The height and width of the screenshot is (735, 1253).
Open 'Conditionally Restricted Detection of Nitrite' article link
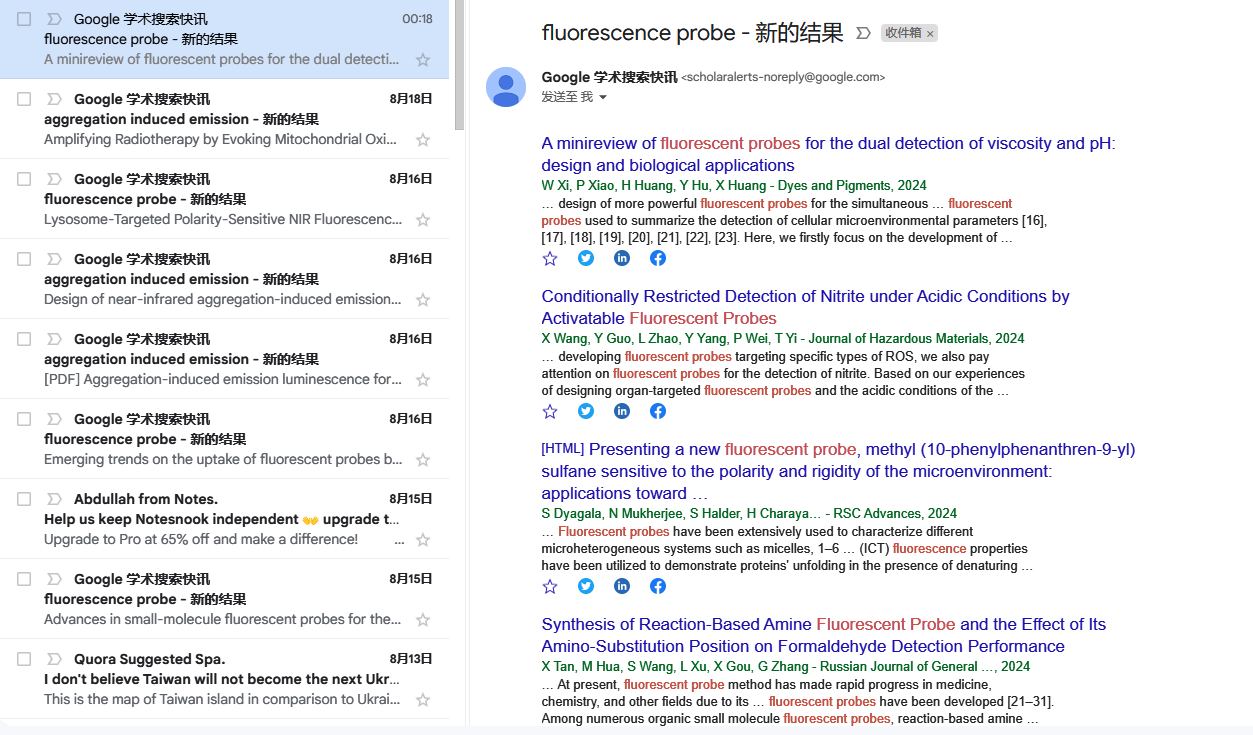[x=805, y=307]
